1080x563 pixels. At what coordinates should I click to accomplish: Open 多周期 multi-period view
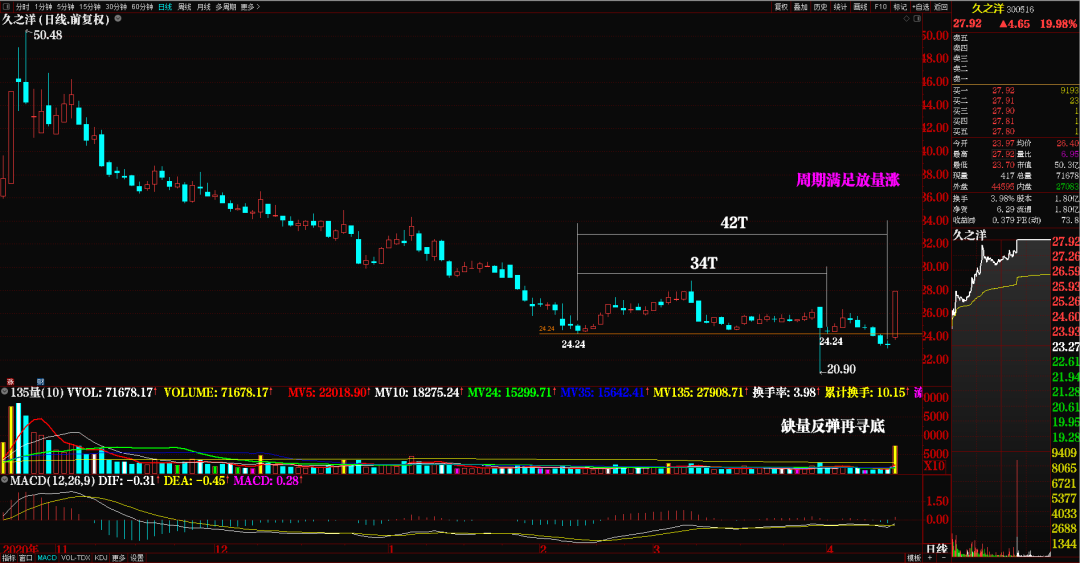[225, 7]
